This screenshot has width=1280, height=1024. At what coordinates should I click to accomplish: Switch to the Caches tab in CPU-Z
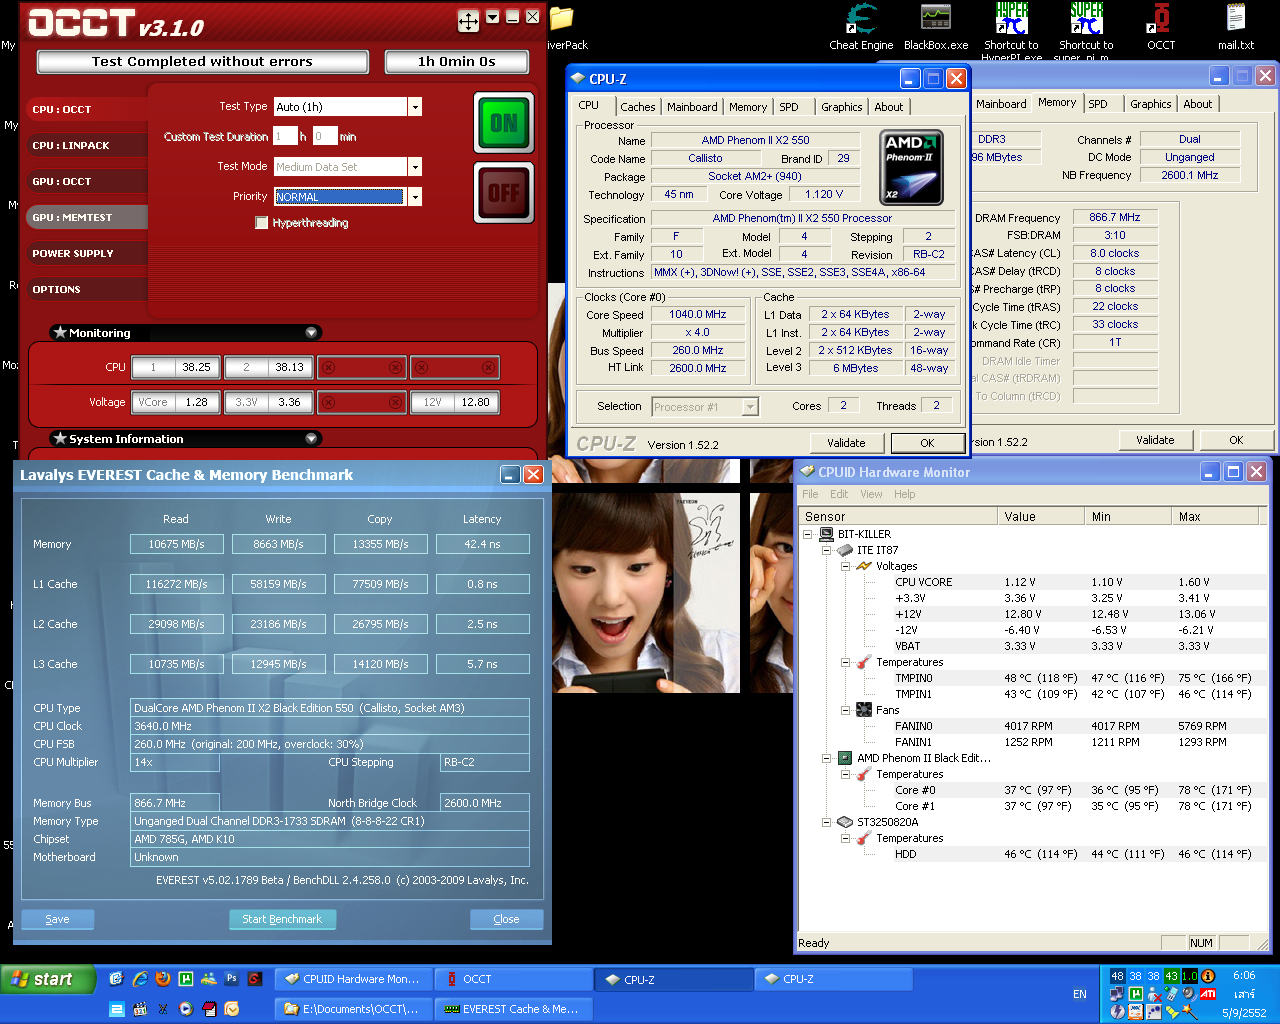(x=637, y=107)
